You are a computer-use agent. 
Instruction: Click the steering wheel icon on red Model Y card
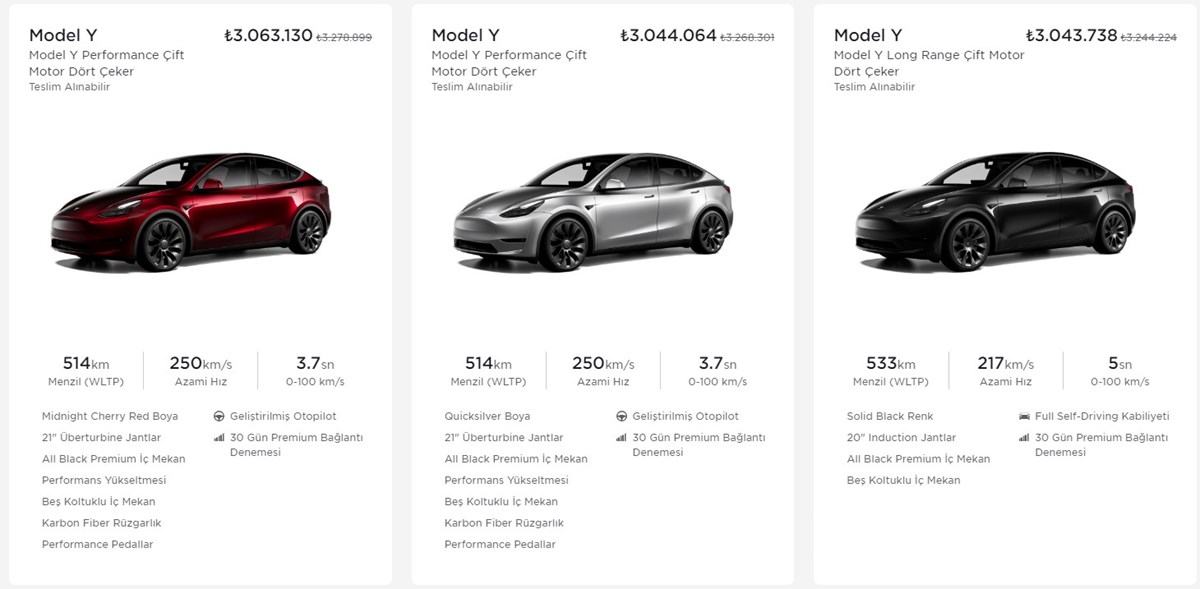(x=219, y=416)
